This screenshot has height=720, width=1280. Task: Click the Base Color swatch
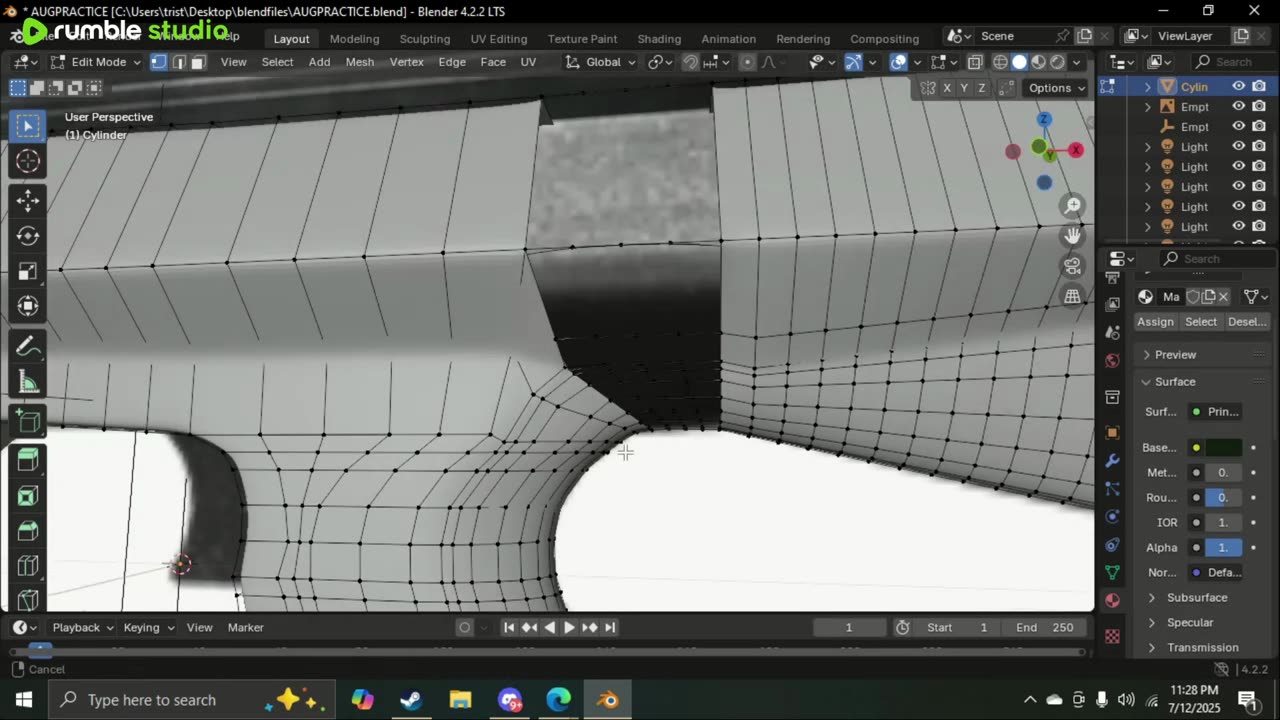tap(1223, 447)
